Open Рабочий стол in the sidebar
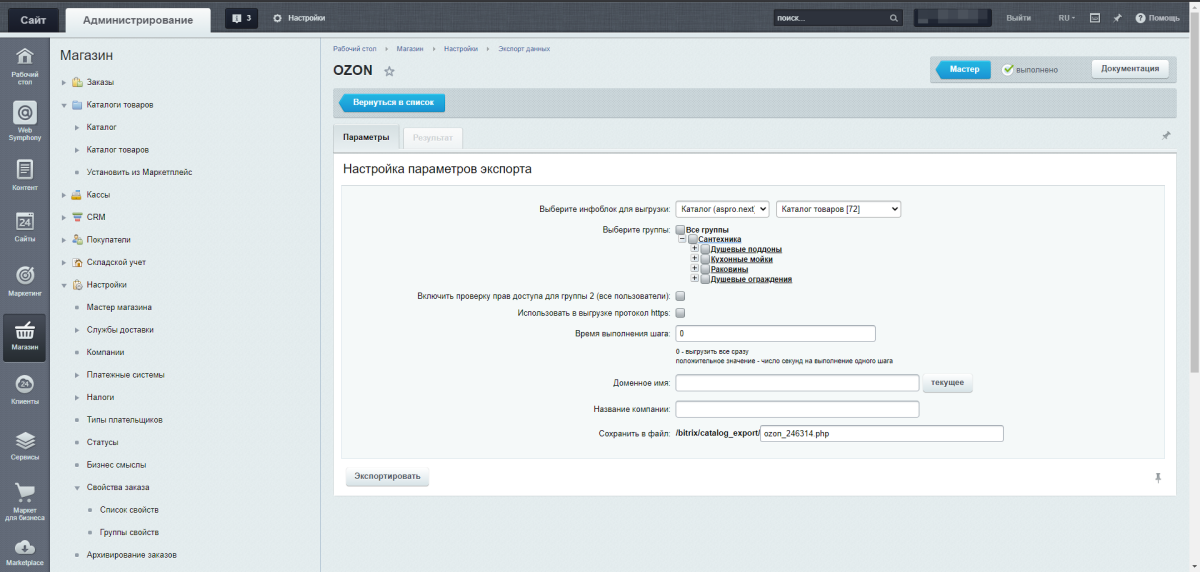Screen dimensions: 1200x572 coord(25,62)
